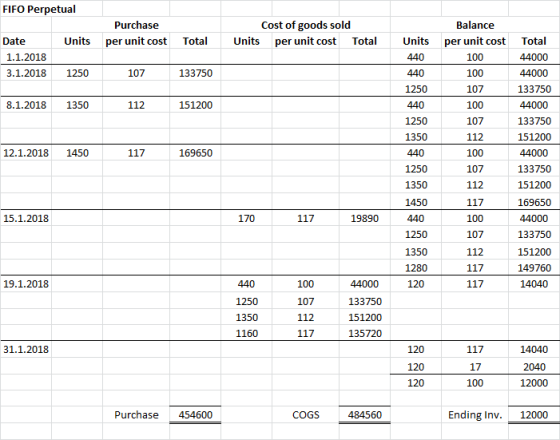Screen dimensions: 560x440
Task: Click the 'Cost of goods sold' header
Action: (306, 25)
